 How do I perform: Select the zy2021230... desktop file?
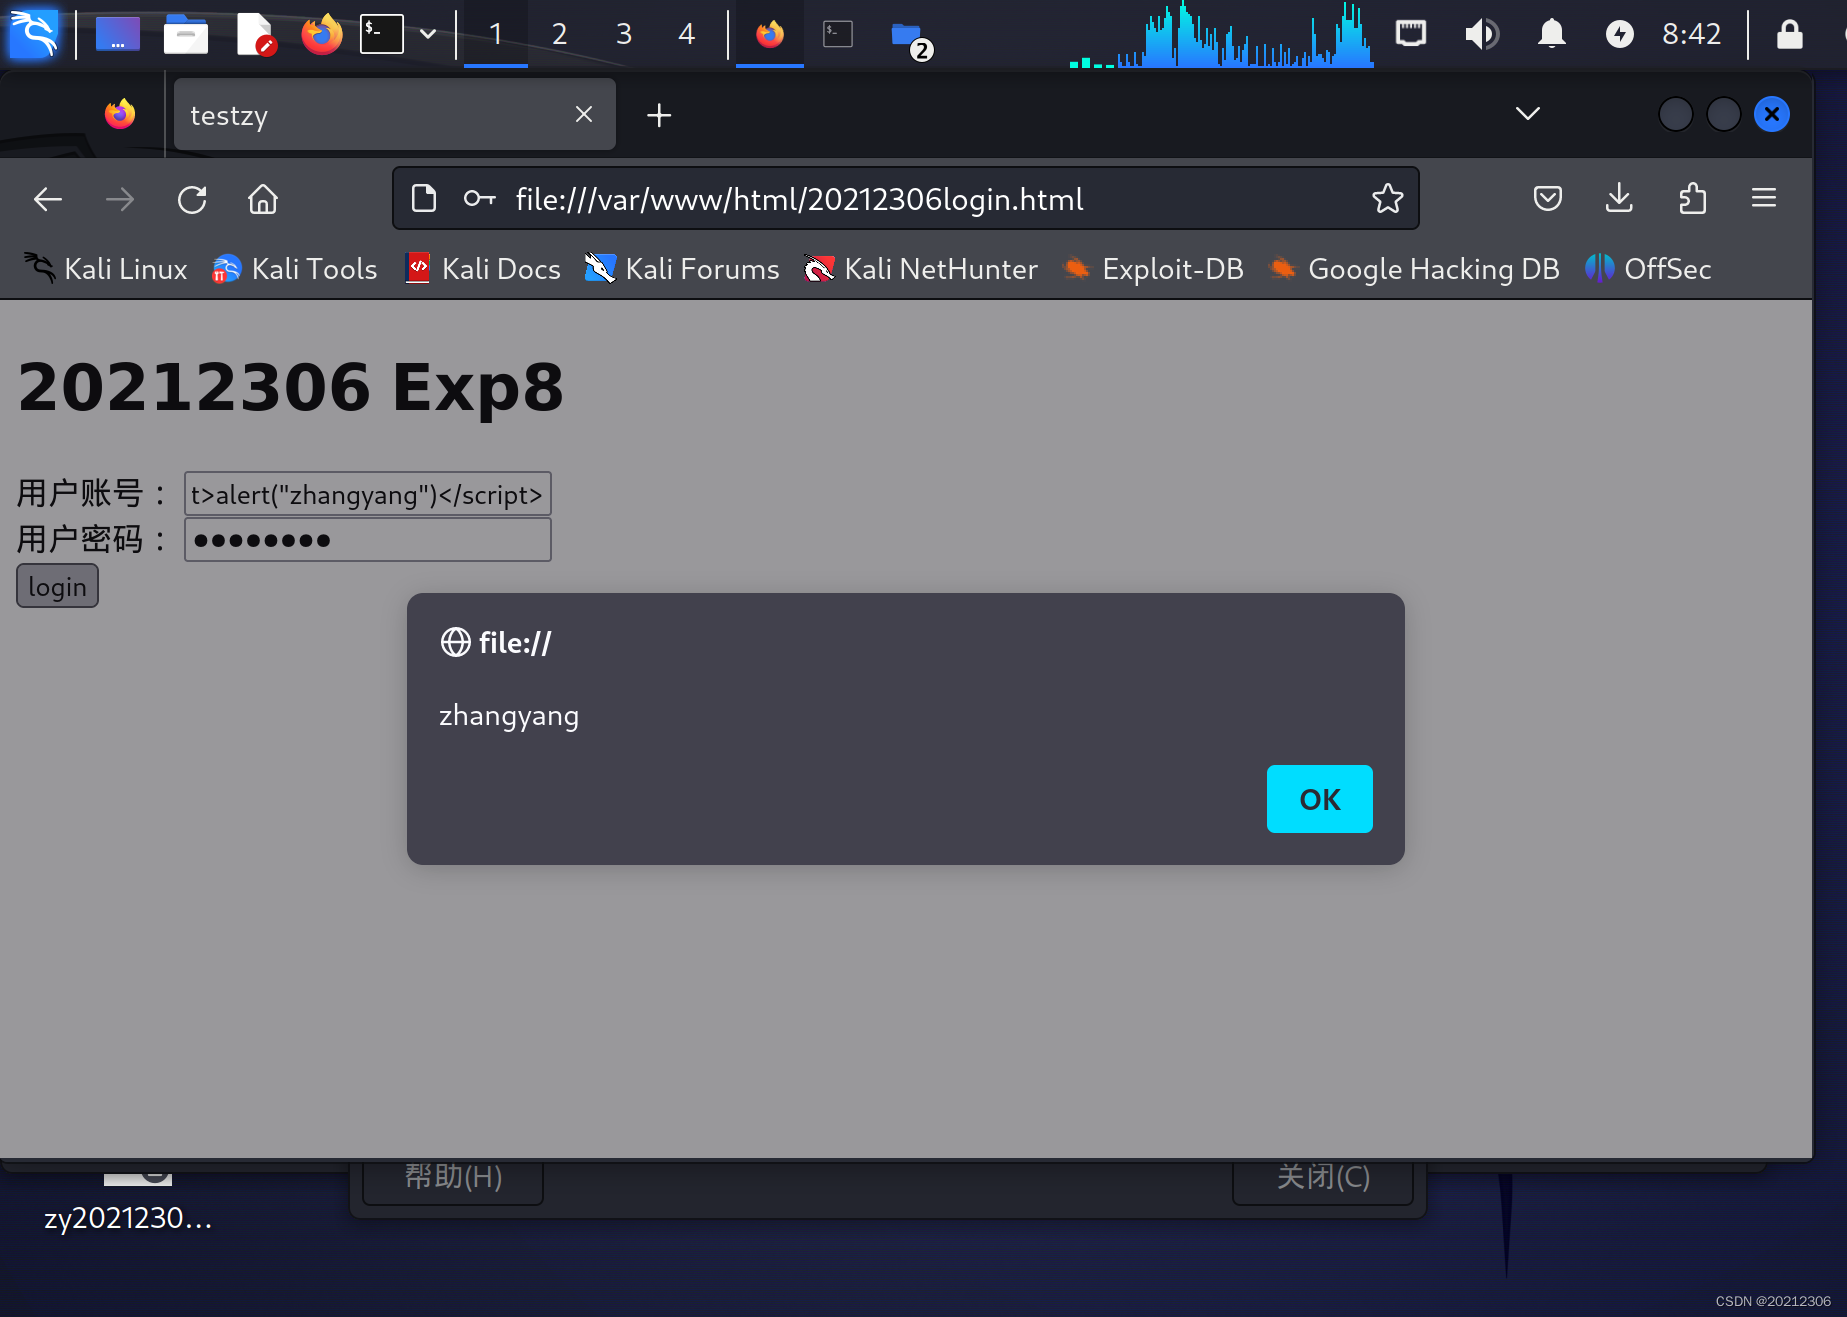click(130, 1202)
